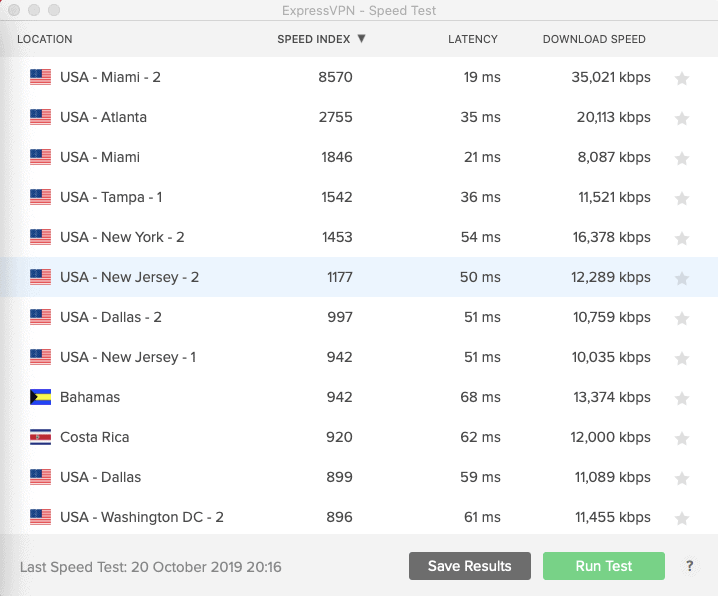Pick the USA - New Jersey - 2 name
Viewport: 718px width, 596px height.
pos(130,277)
